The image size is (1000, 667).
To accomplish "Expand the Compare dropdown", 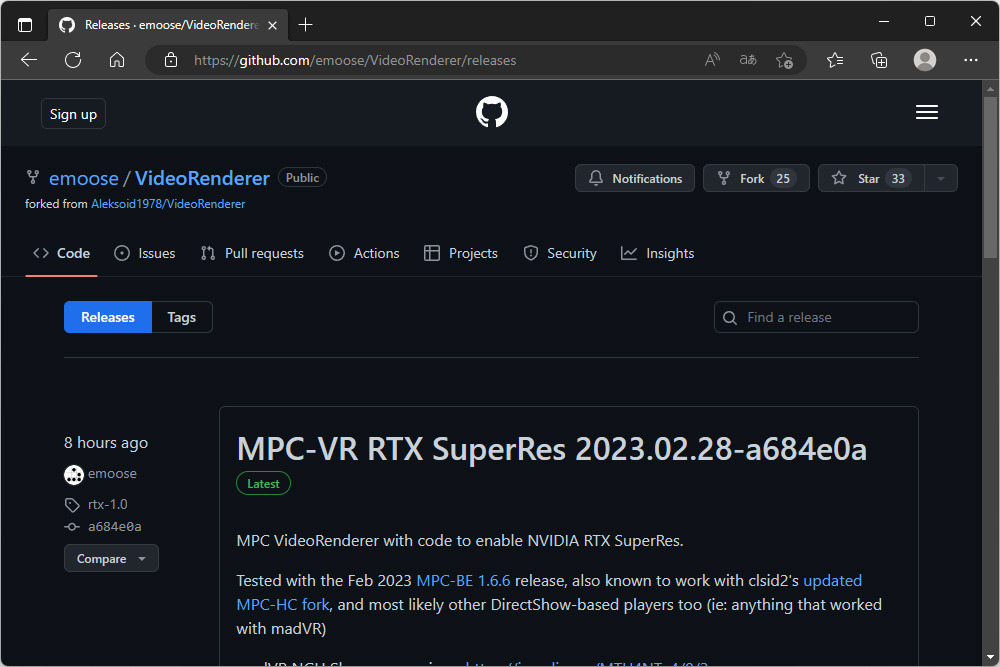I will 111,558.
